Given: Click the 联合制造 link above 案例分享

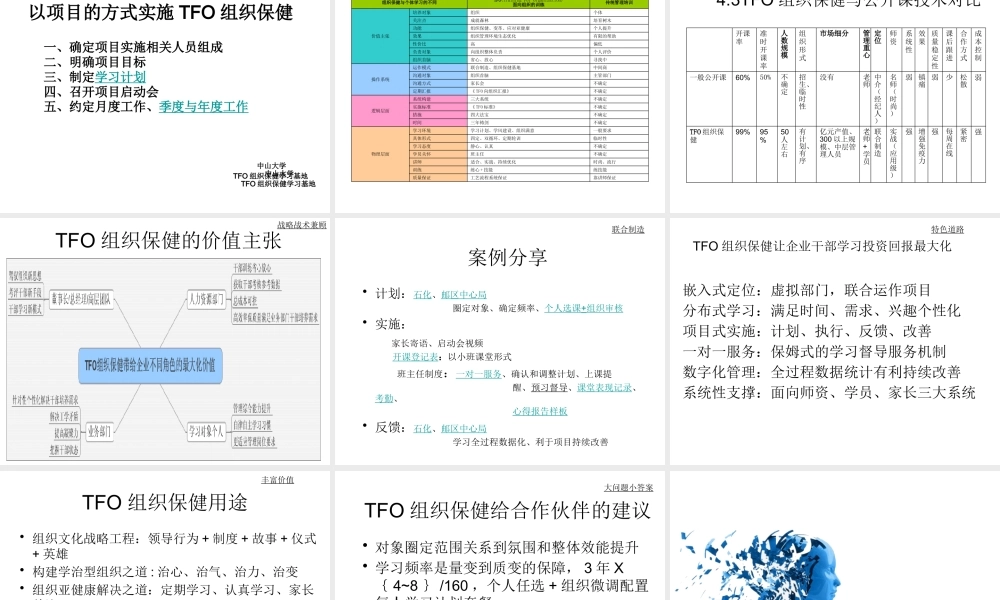Looking at the screenshot, I should click(628, 230).
